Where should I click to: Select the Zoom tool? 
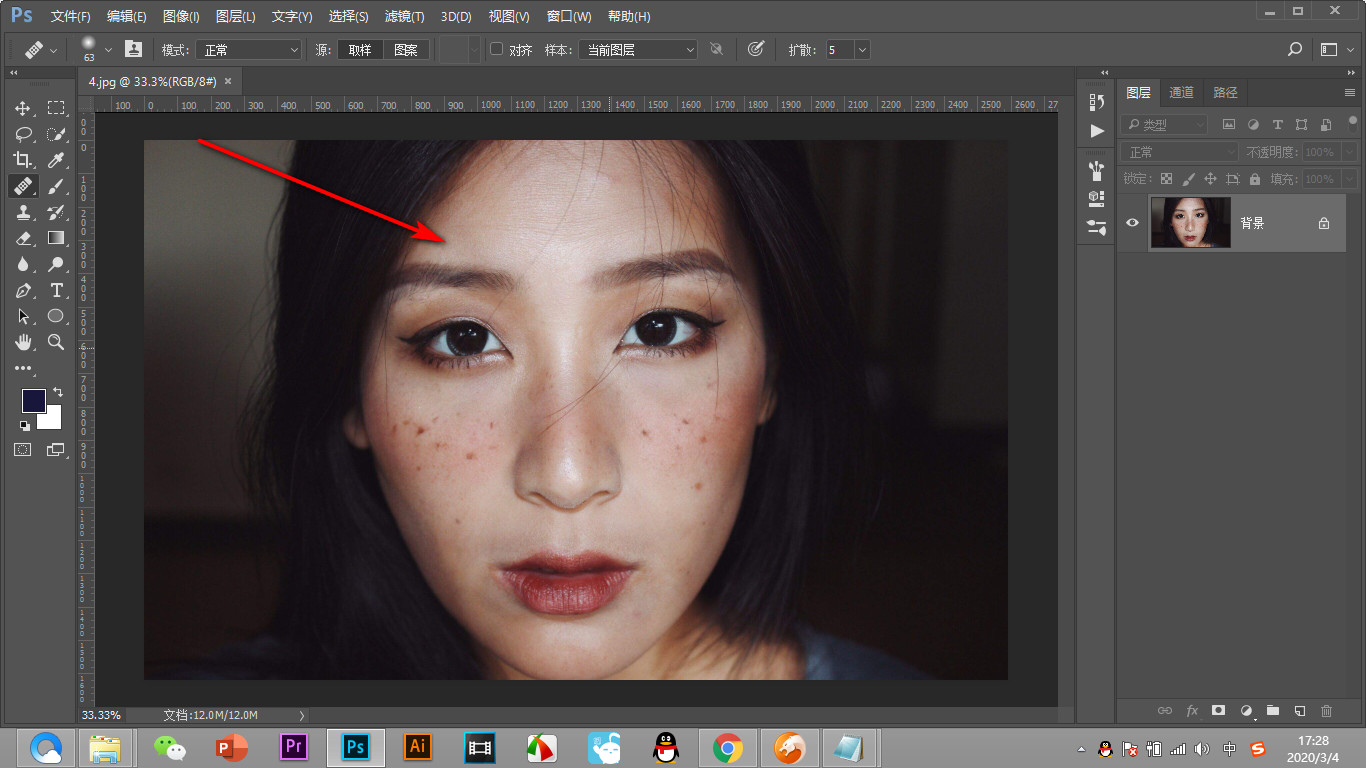tap(56, 342)
